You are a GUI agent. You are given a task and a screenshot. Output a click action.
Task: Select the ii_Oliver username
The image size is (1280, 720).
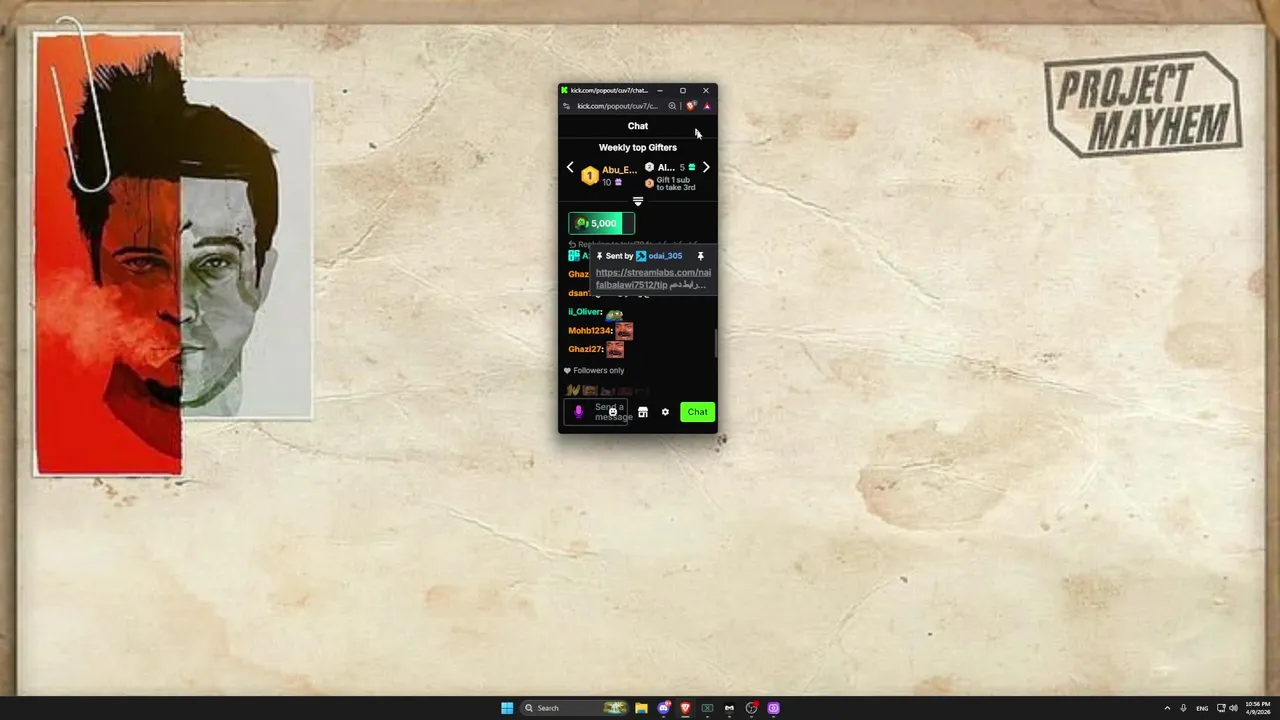585,312
